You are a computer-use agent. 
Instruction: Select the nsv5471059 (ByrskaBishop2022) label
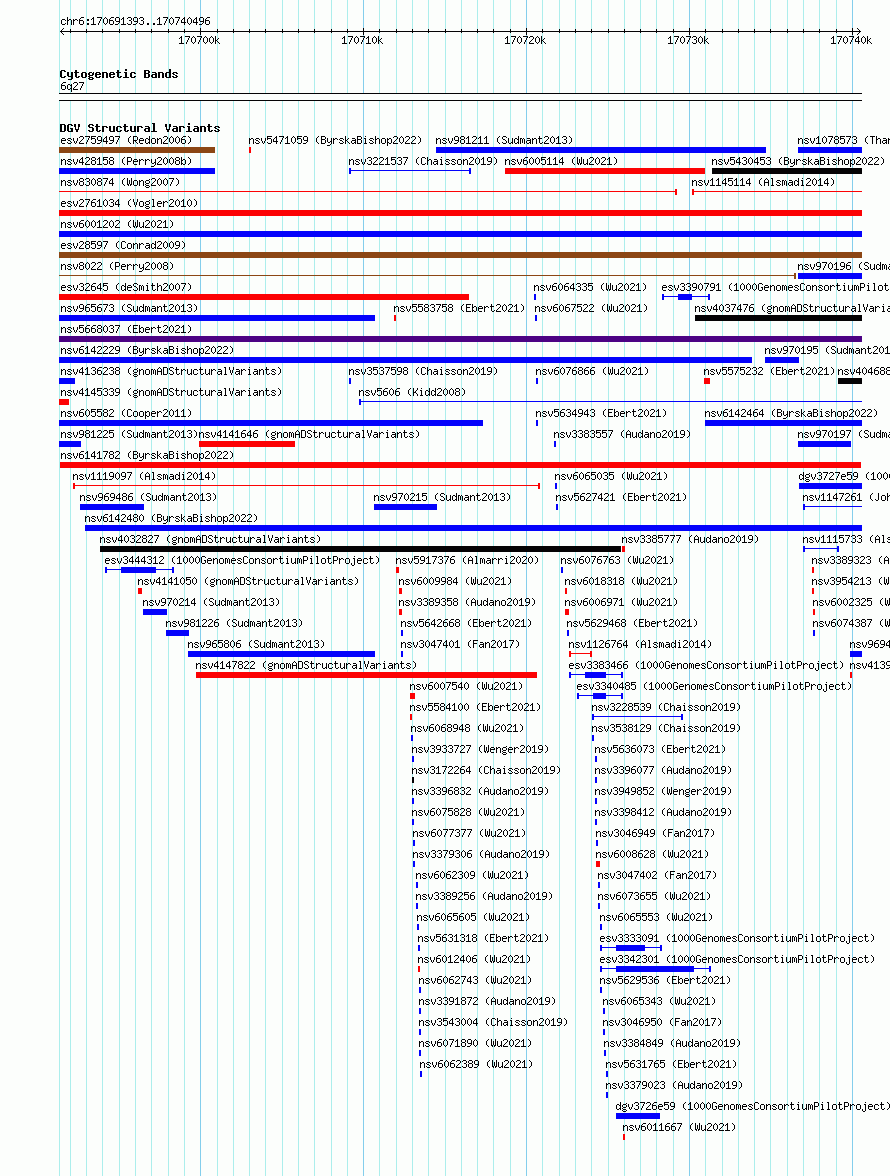click(x=335, y=140)
